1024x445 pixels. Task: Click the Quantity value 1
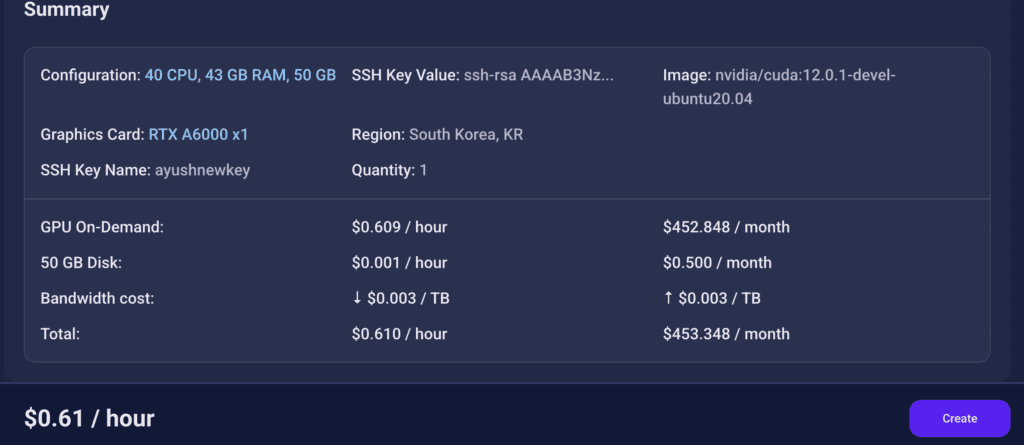423,171
